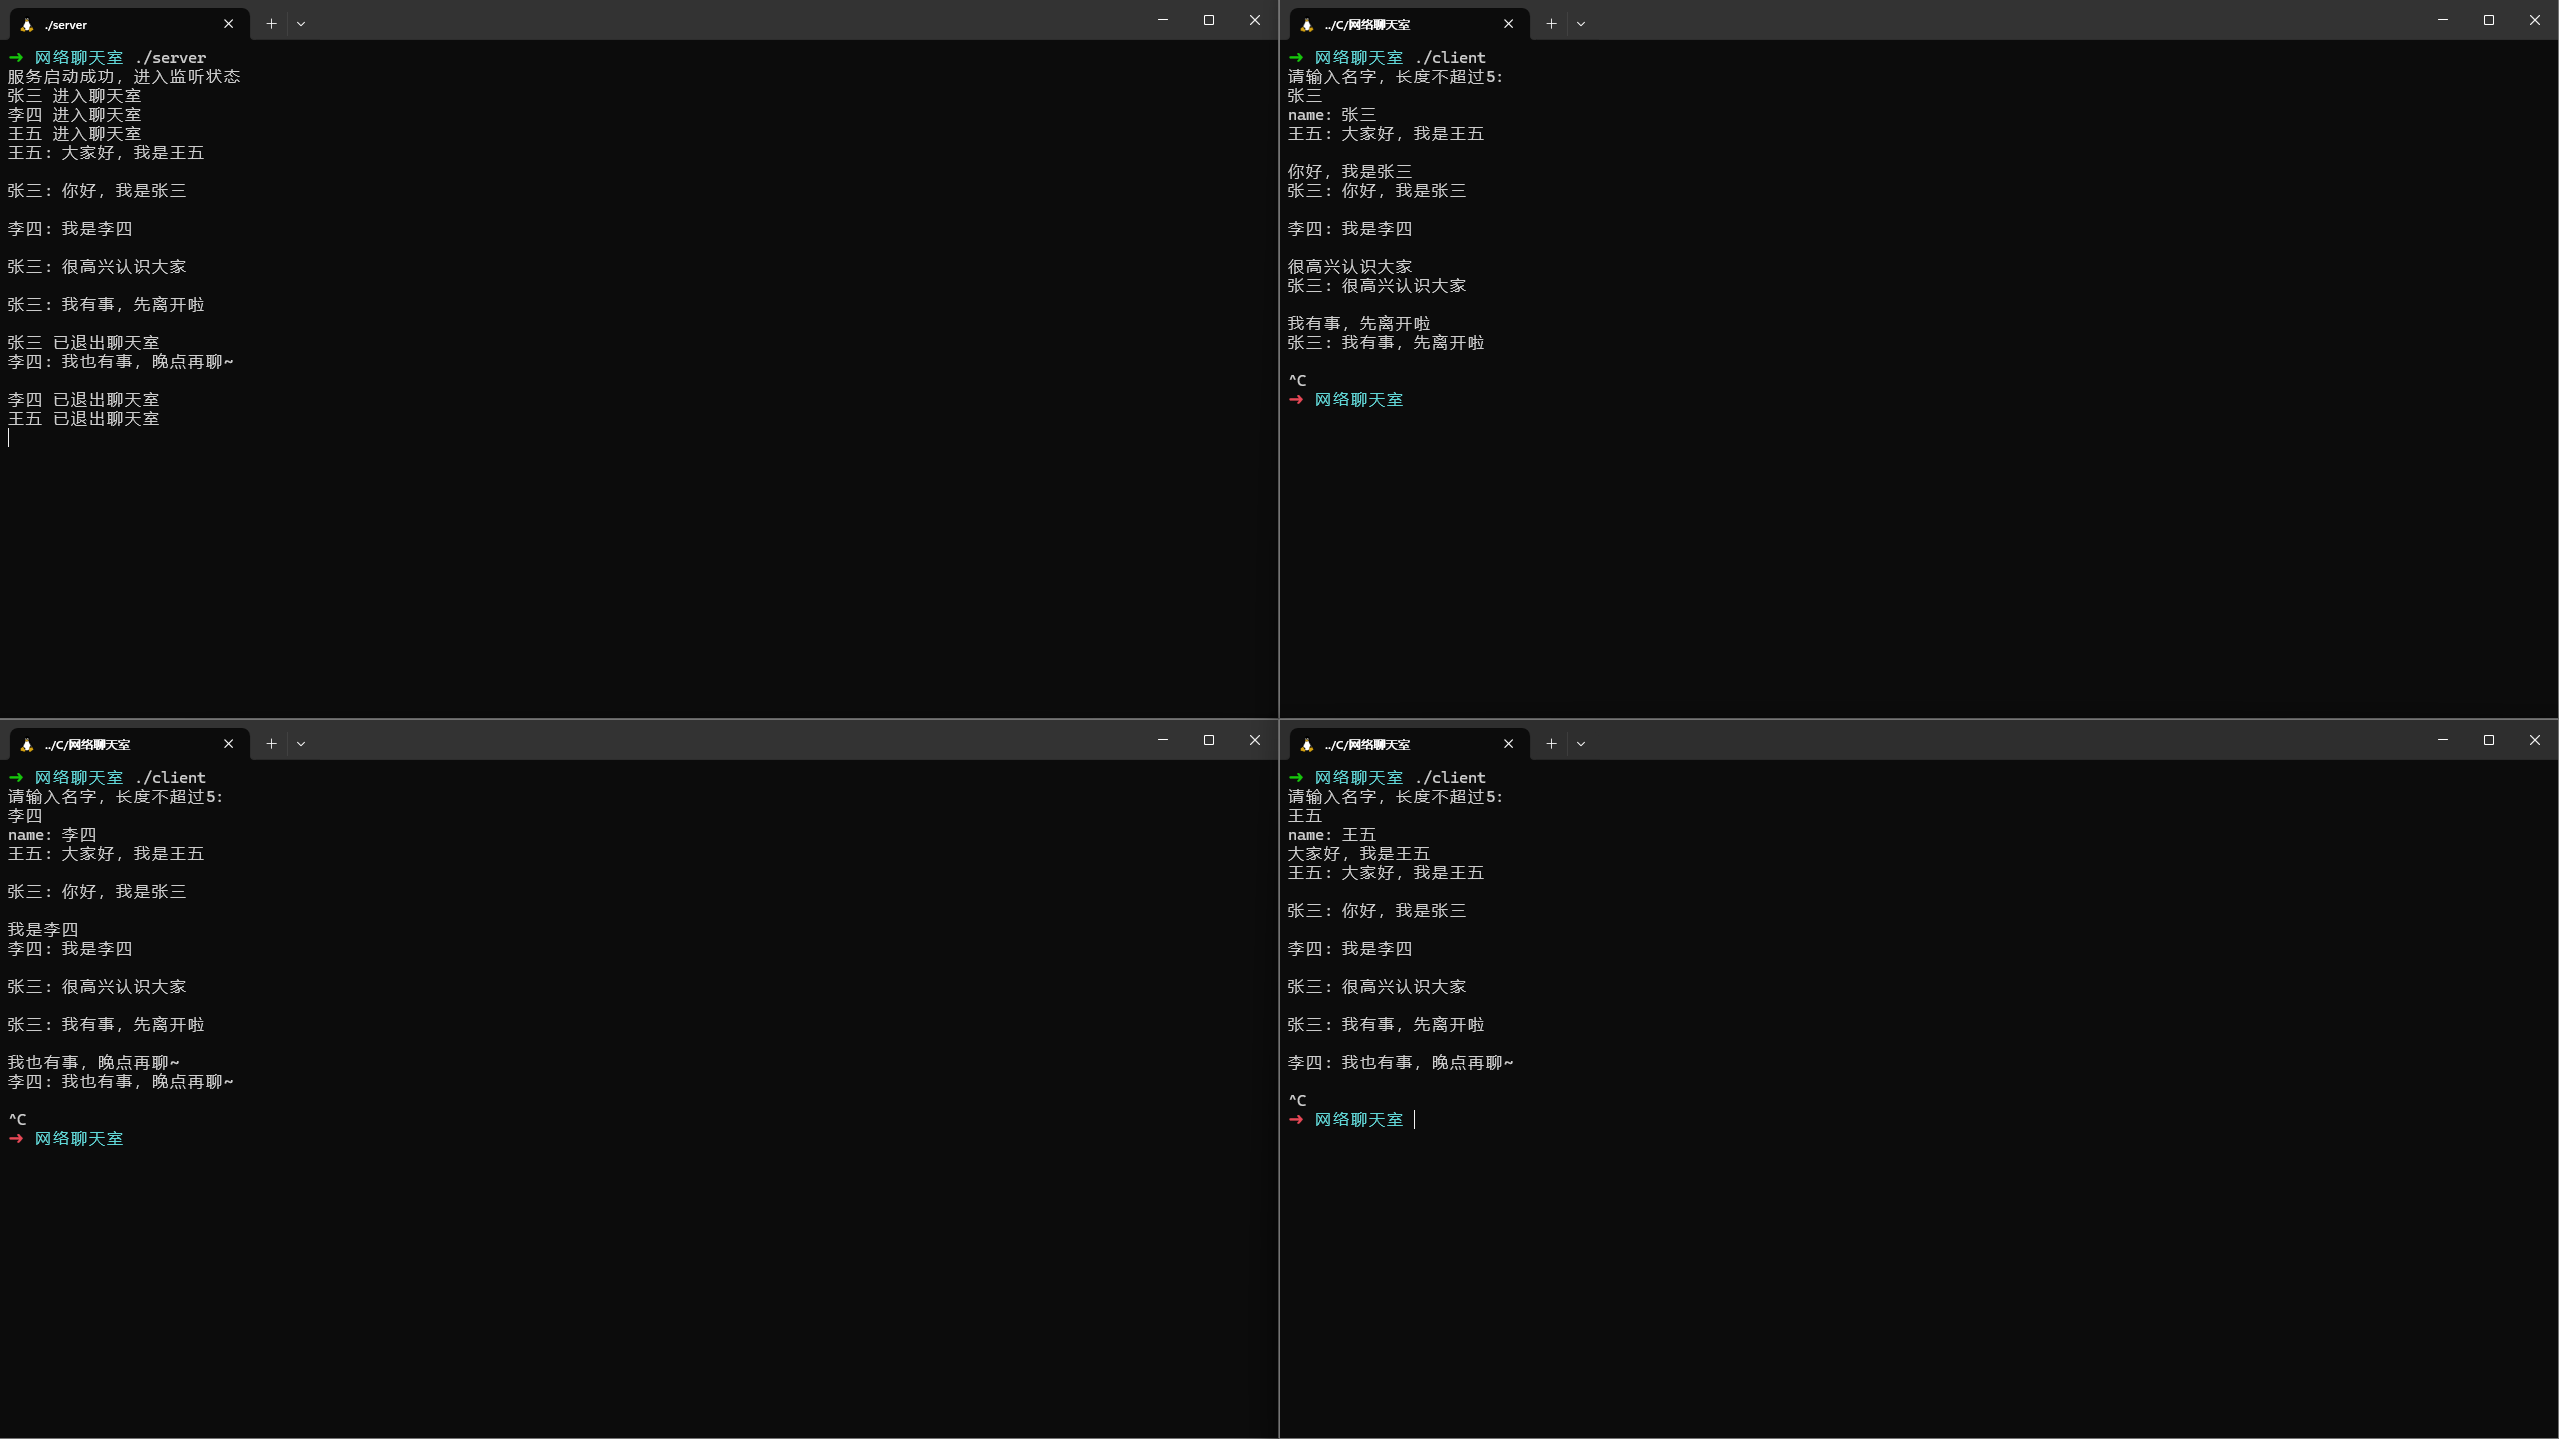Viewport: 2559px width, 1439px height.
Task: Click 'name: 王五' line in bottom-right terminal
Action: pyautogui.click(x=1332, y=835)
